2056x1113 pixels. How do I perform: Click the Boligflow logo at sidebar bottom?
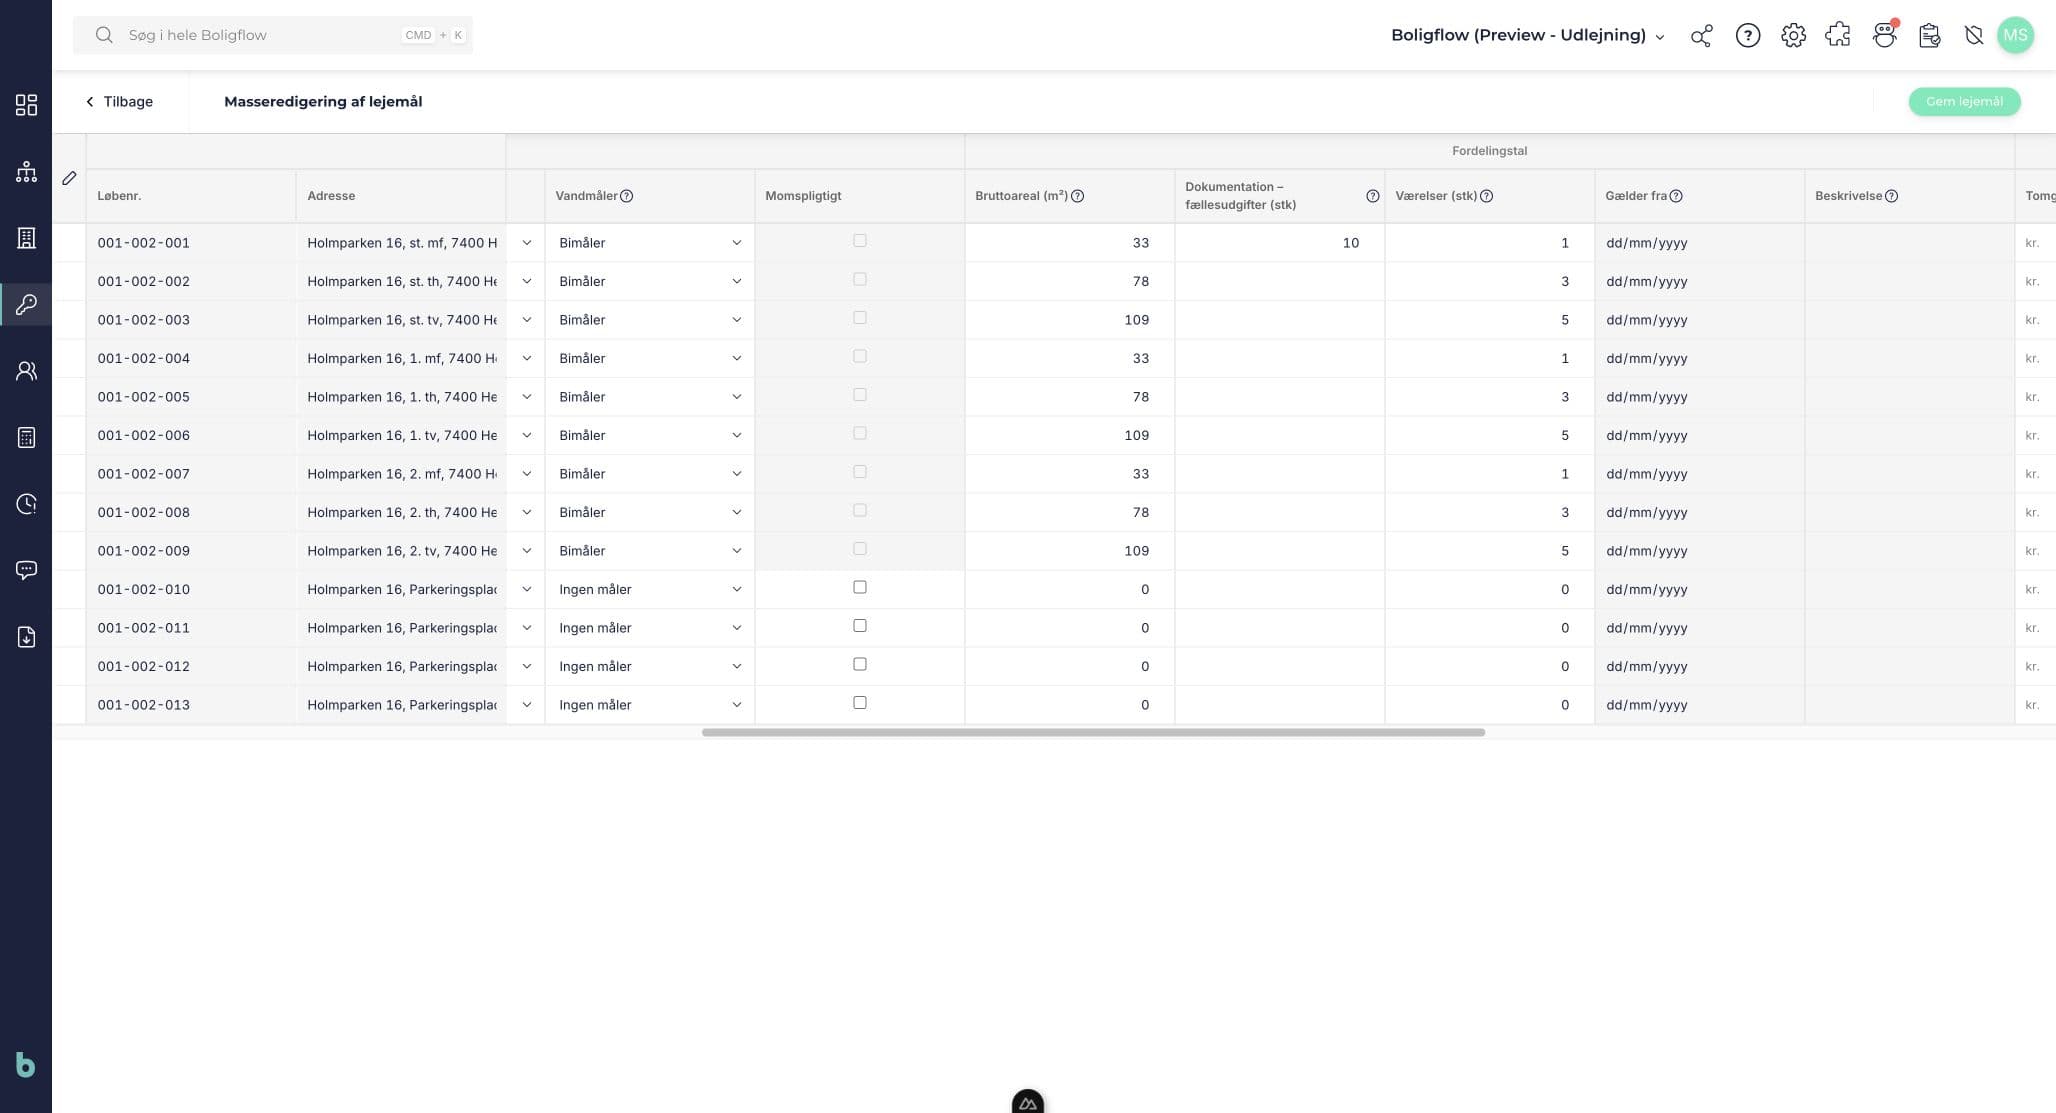click(26, 1065)
